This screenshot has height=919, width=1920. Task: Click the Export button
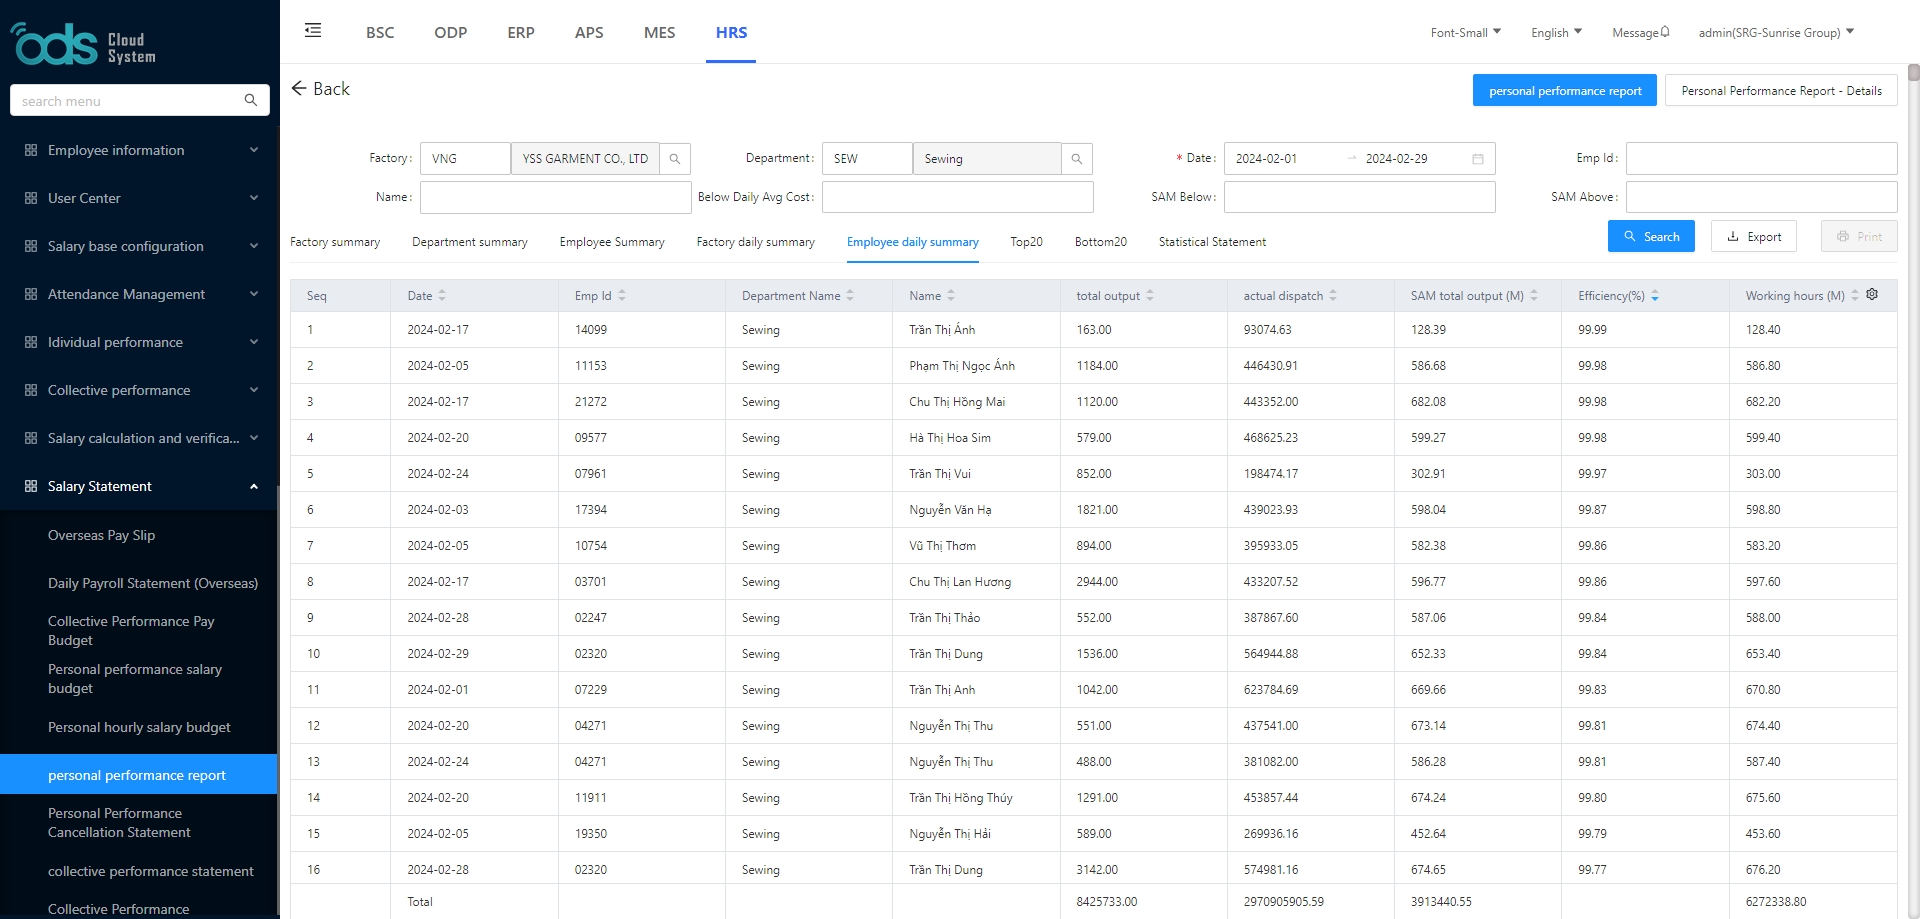tap(1754, 237)
